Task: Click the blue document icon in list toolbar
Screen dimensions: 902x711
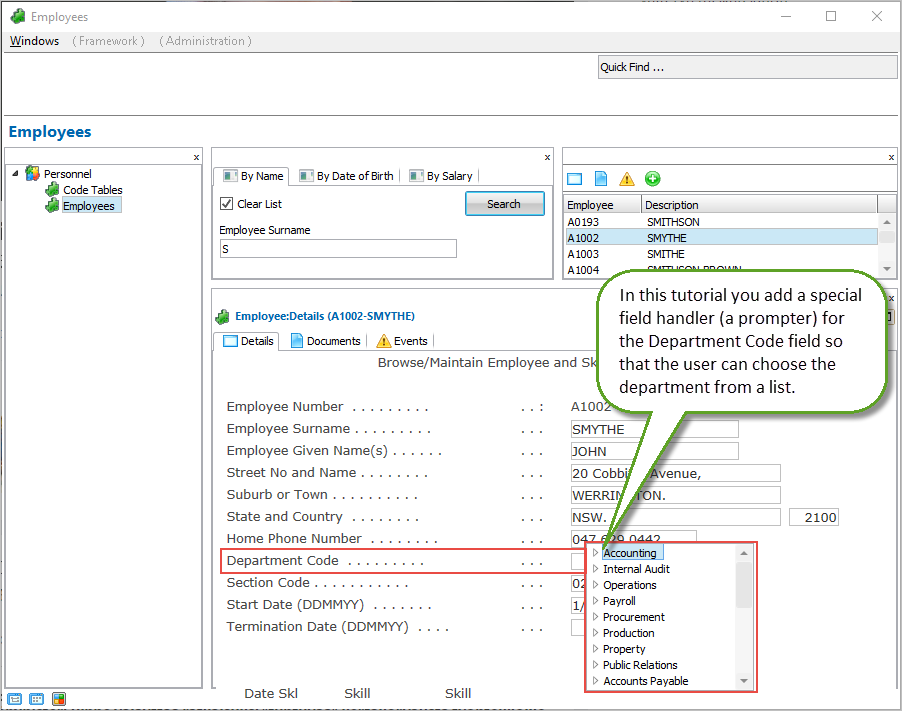Action: pyautogui.click(x=601, y=179)
